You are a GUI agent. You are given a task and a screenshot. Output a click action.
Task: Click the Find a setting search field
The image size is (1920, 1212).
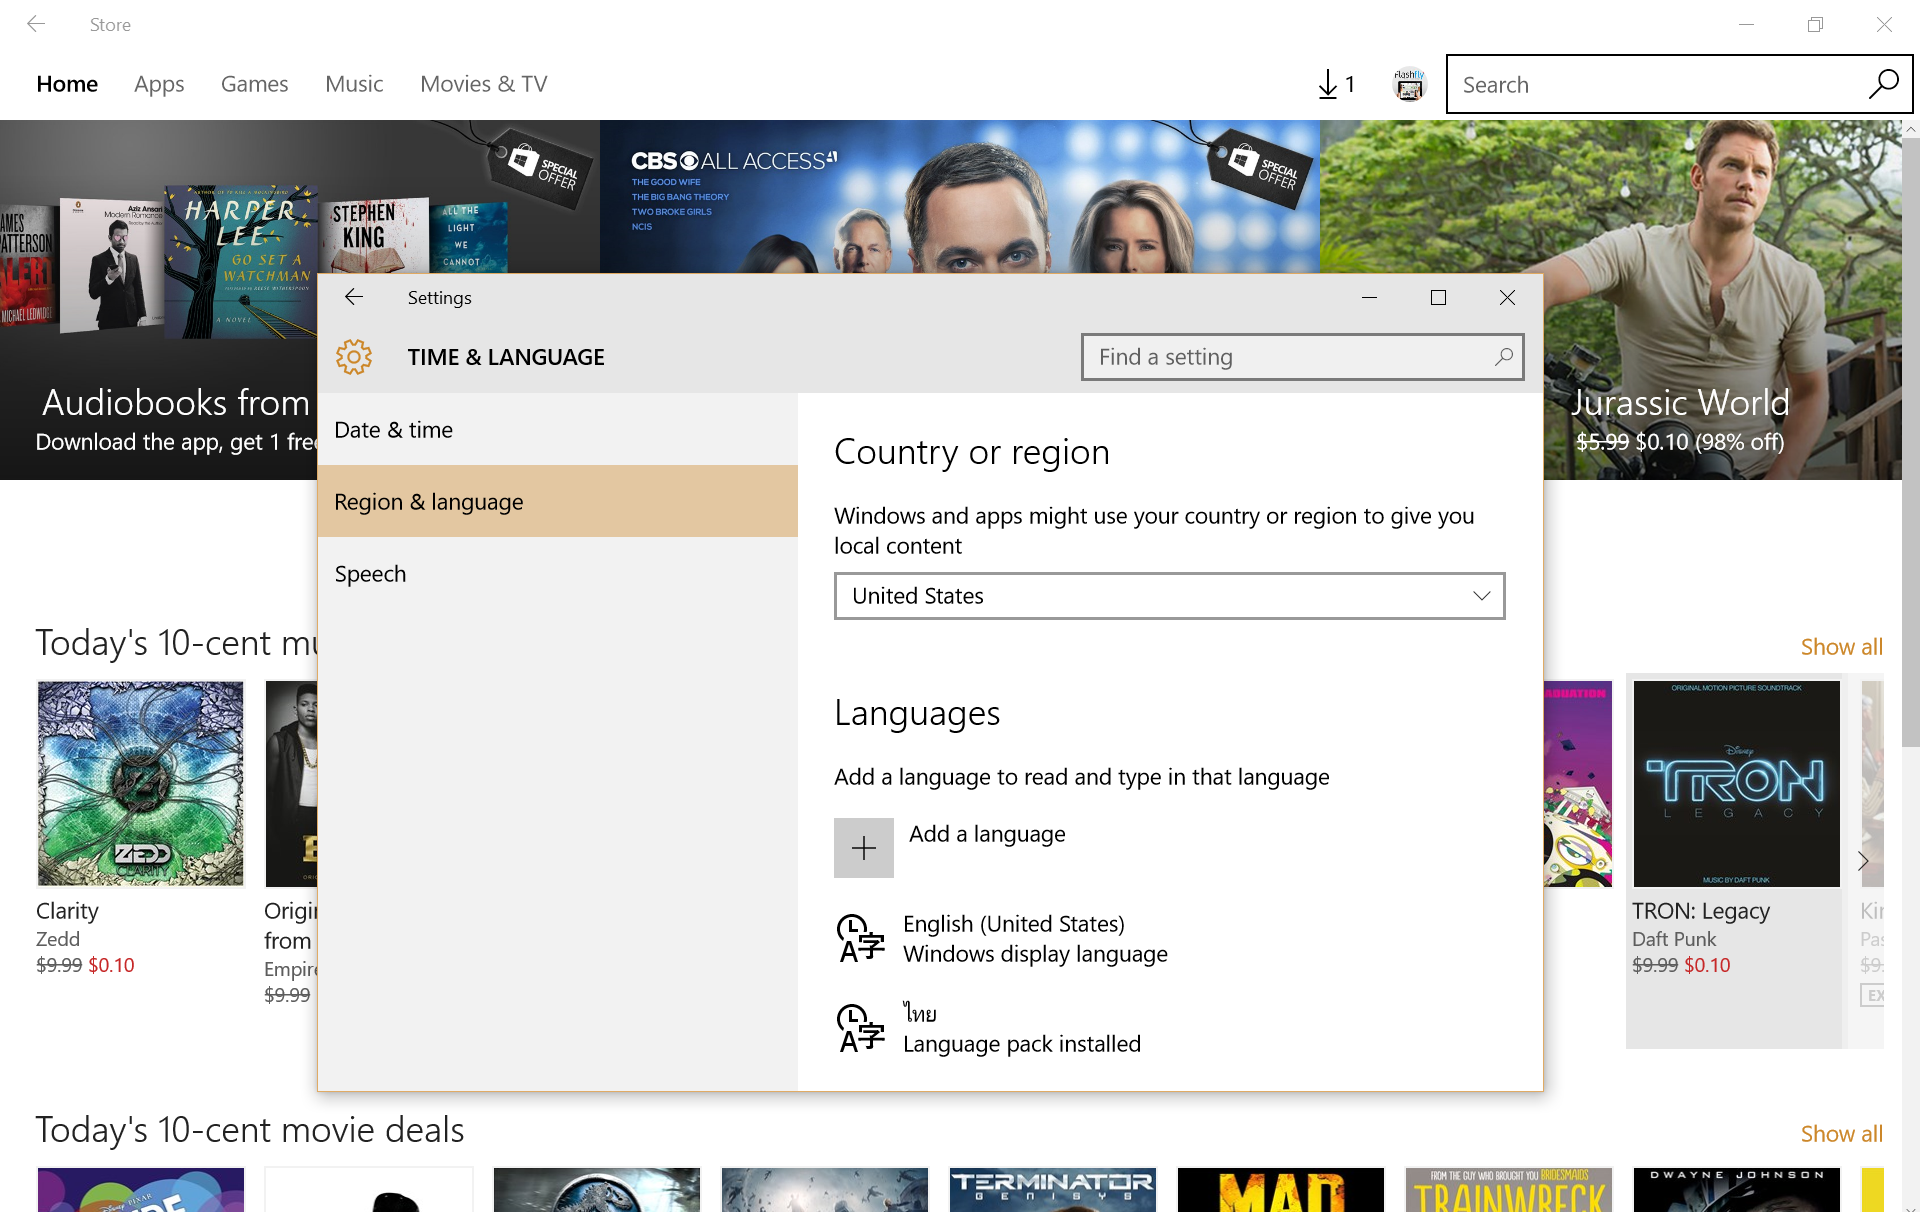pos(1285,357)
